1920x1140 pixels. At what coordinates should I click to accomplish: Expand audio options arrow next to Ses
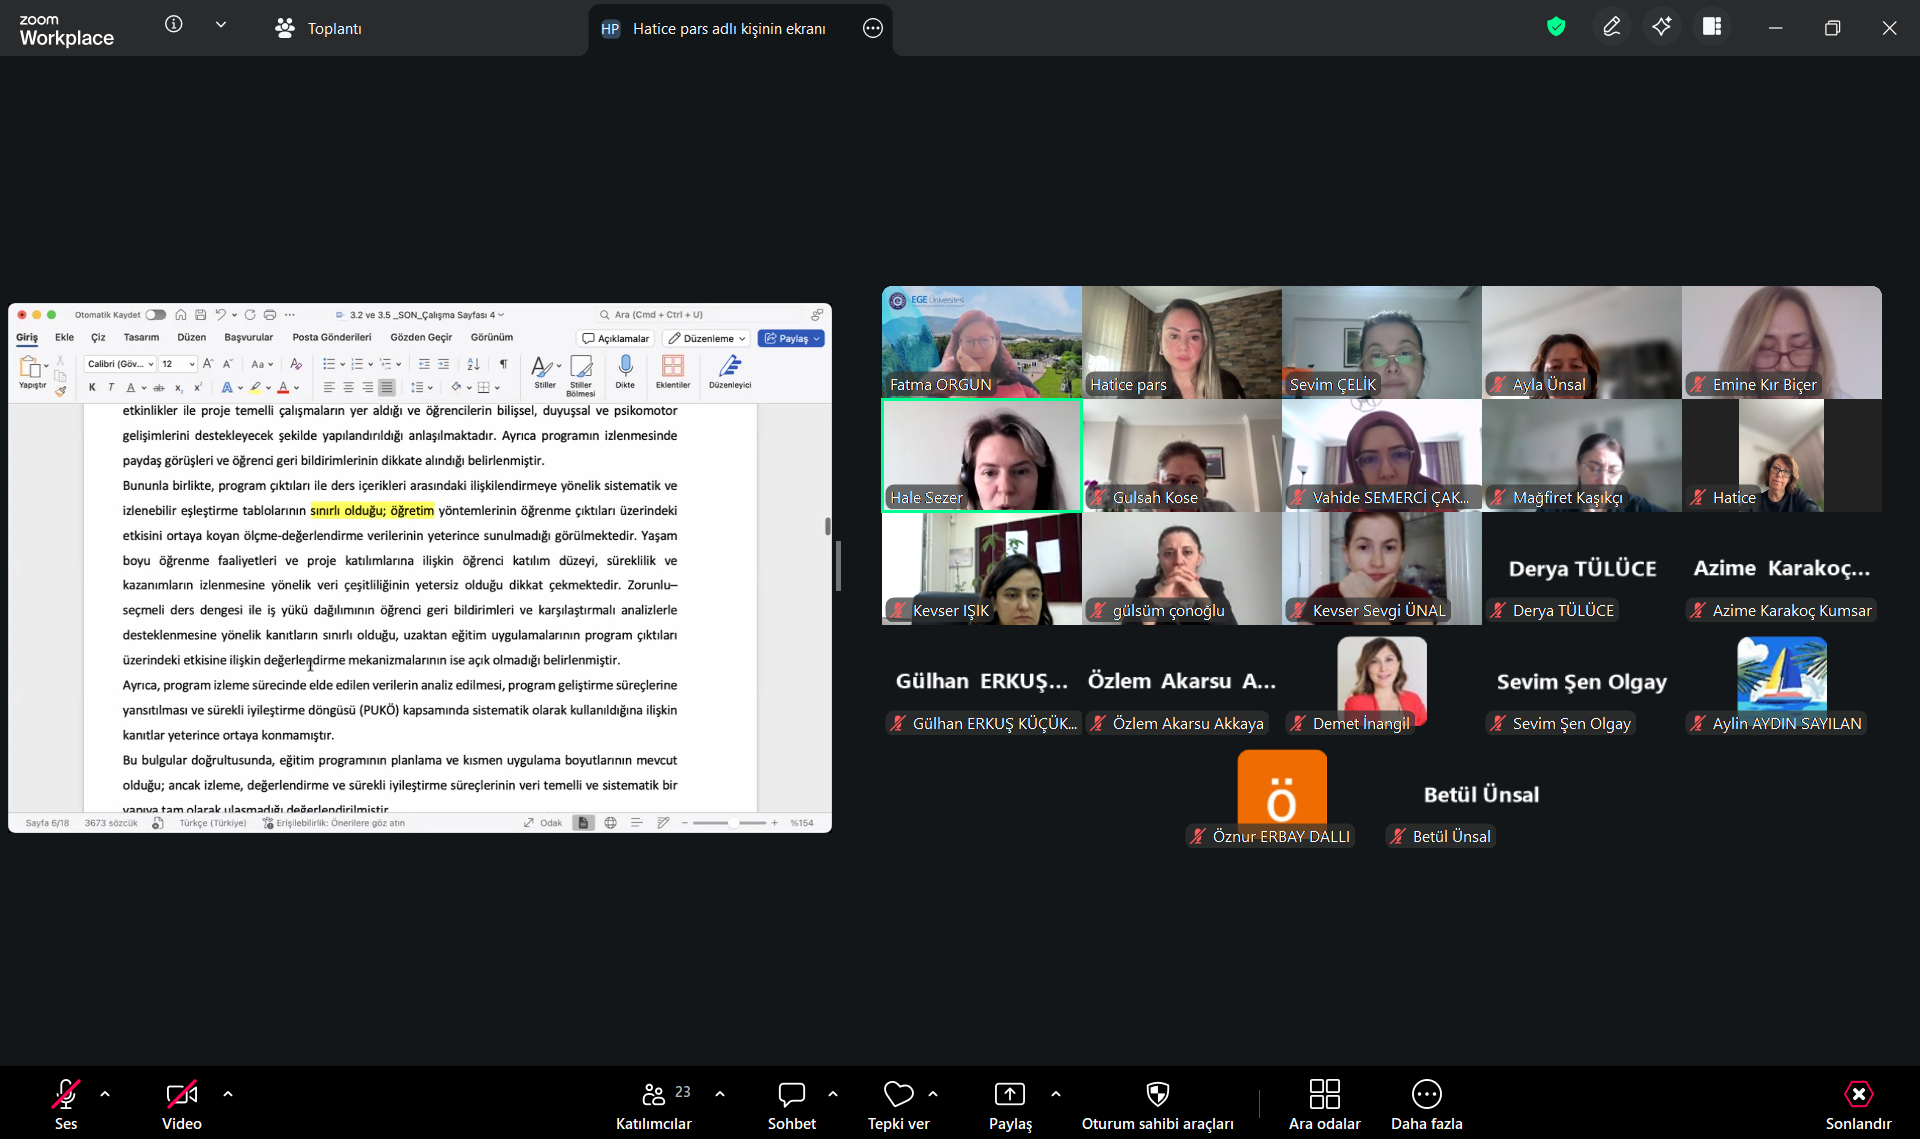coord(105,1094)
